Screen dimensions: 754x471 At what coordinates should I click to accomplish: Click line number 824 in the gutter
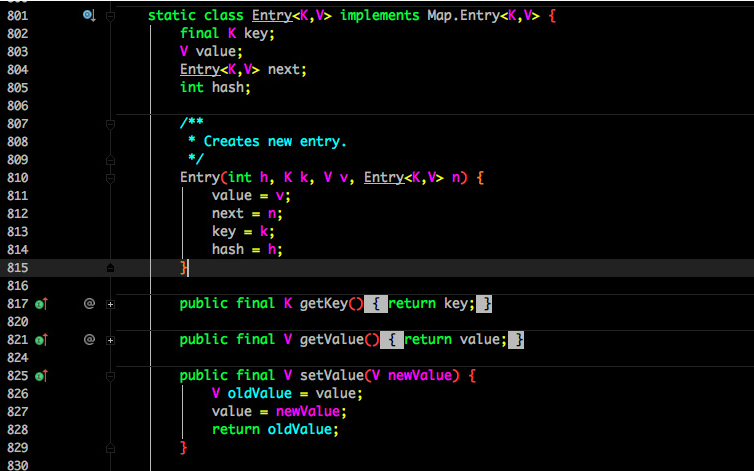(x=17, y=358)
